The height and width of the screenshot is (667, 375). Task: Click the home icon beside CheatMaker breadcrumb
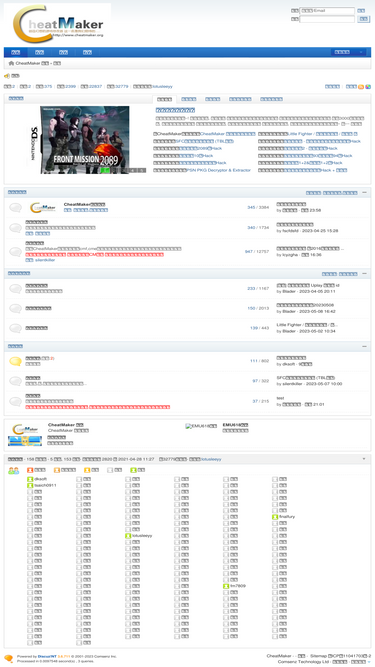pos(11,63)
